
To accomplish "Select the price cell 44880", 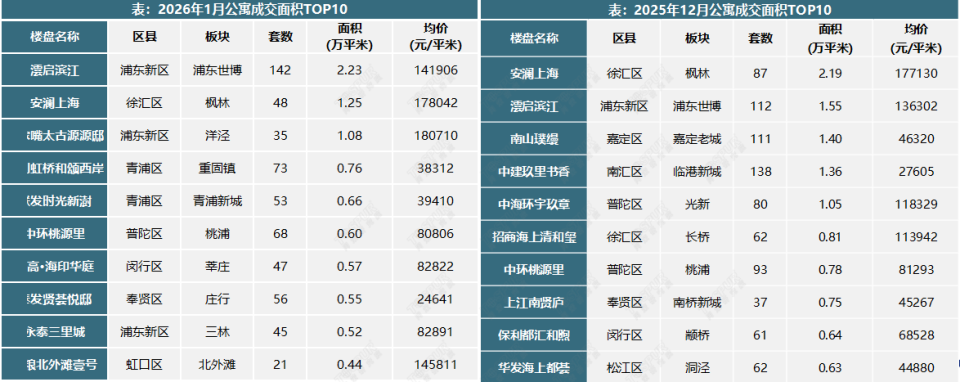I will click(x=915, y=368).
